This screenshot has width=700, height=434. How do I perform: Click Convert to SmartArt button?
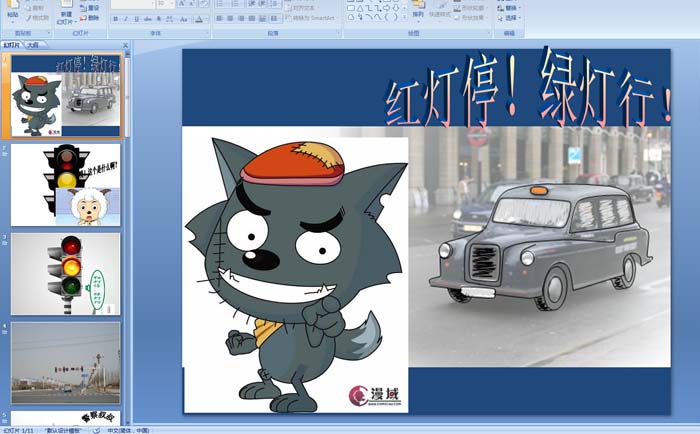pyautogui.click(x=312, y=18)
